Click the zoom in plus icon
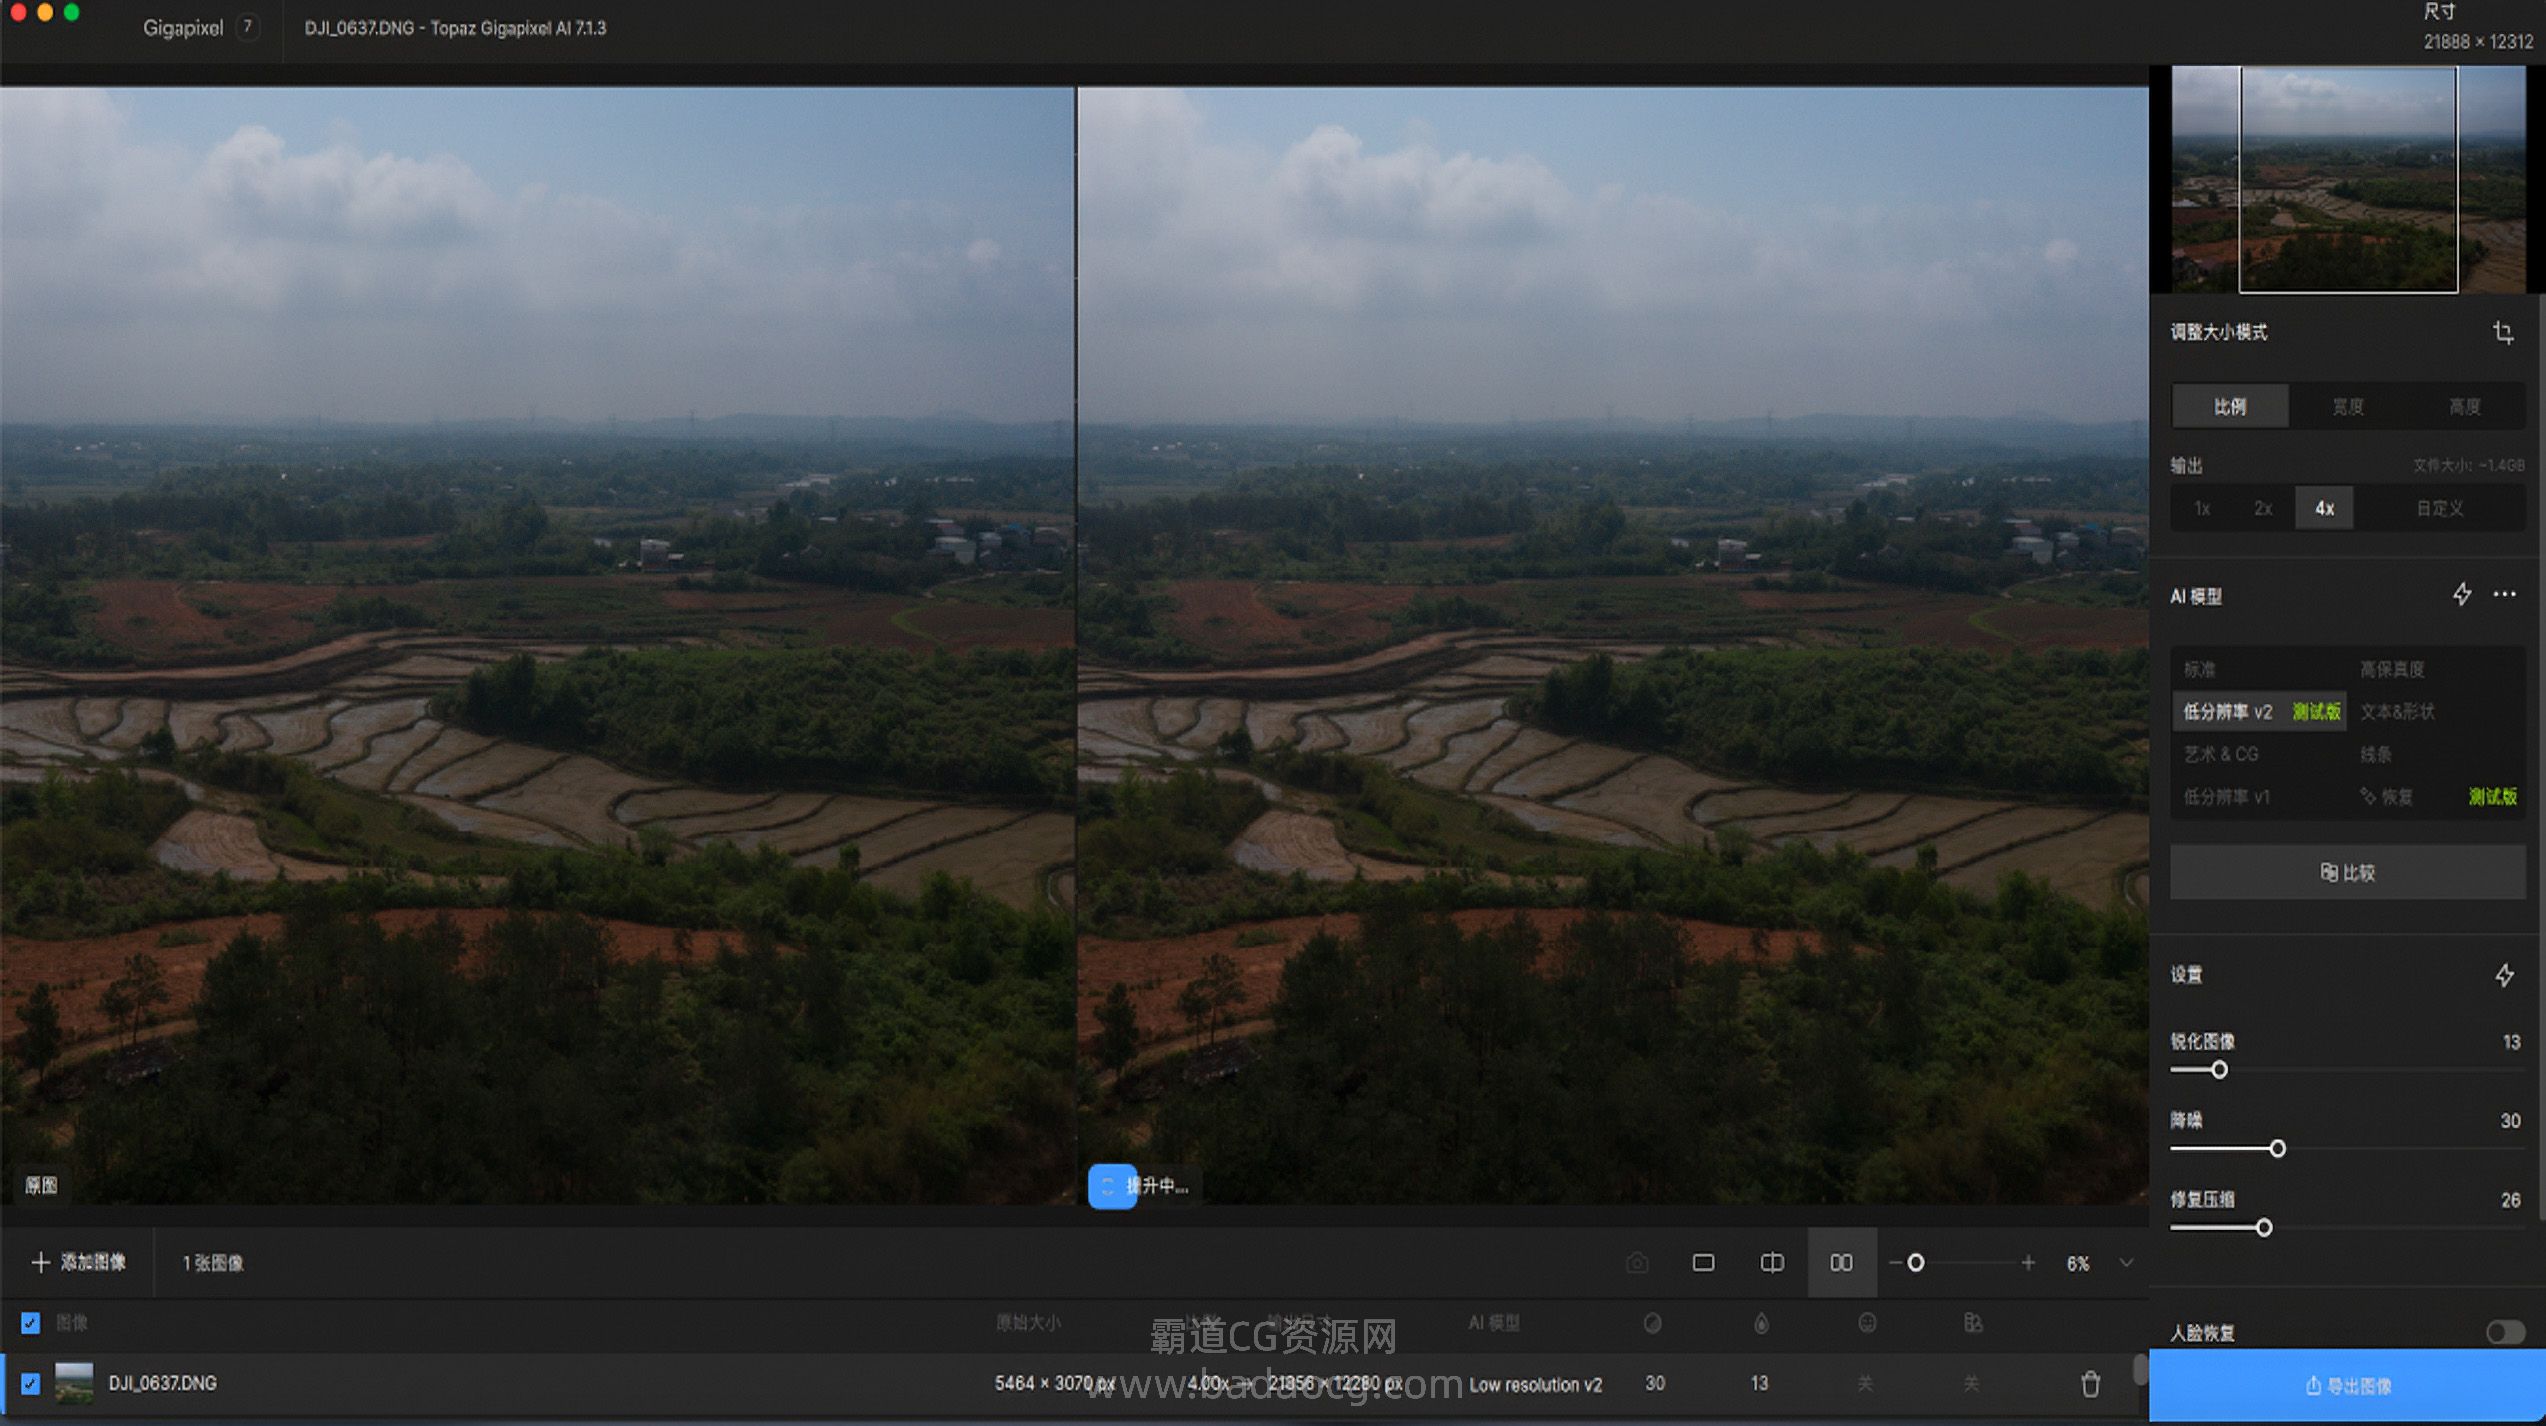 click(x=2028, y=1263)
